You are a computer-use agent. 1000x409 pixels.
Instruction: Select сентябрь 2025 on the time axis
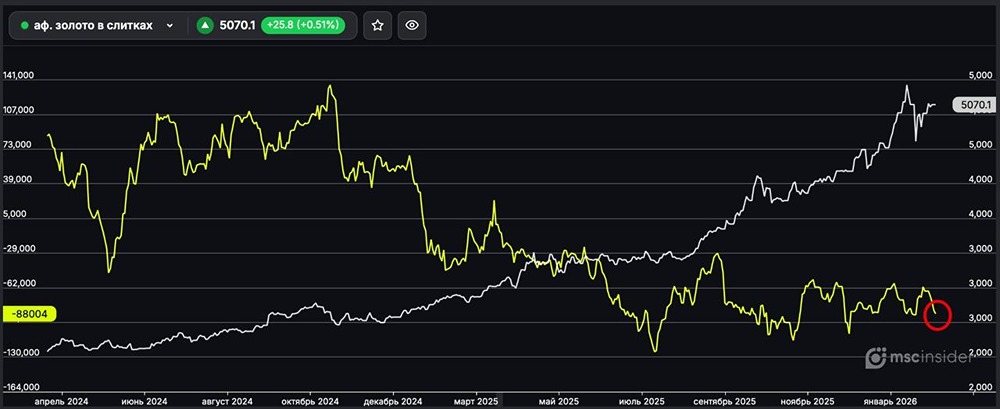(724, 402)
